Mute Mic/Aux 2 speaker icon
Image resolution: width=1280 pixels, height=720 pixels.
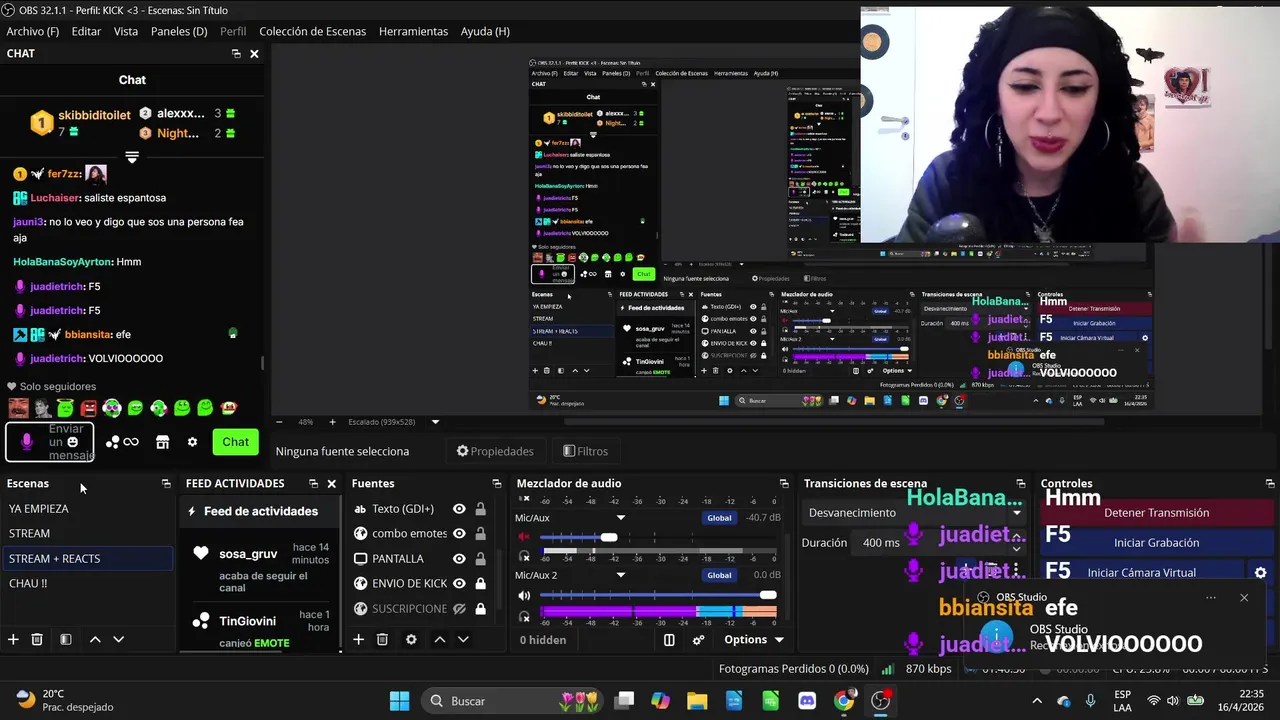click(x=524, y=595)
